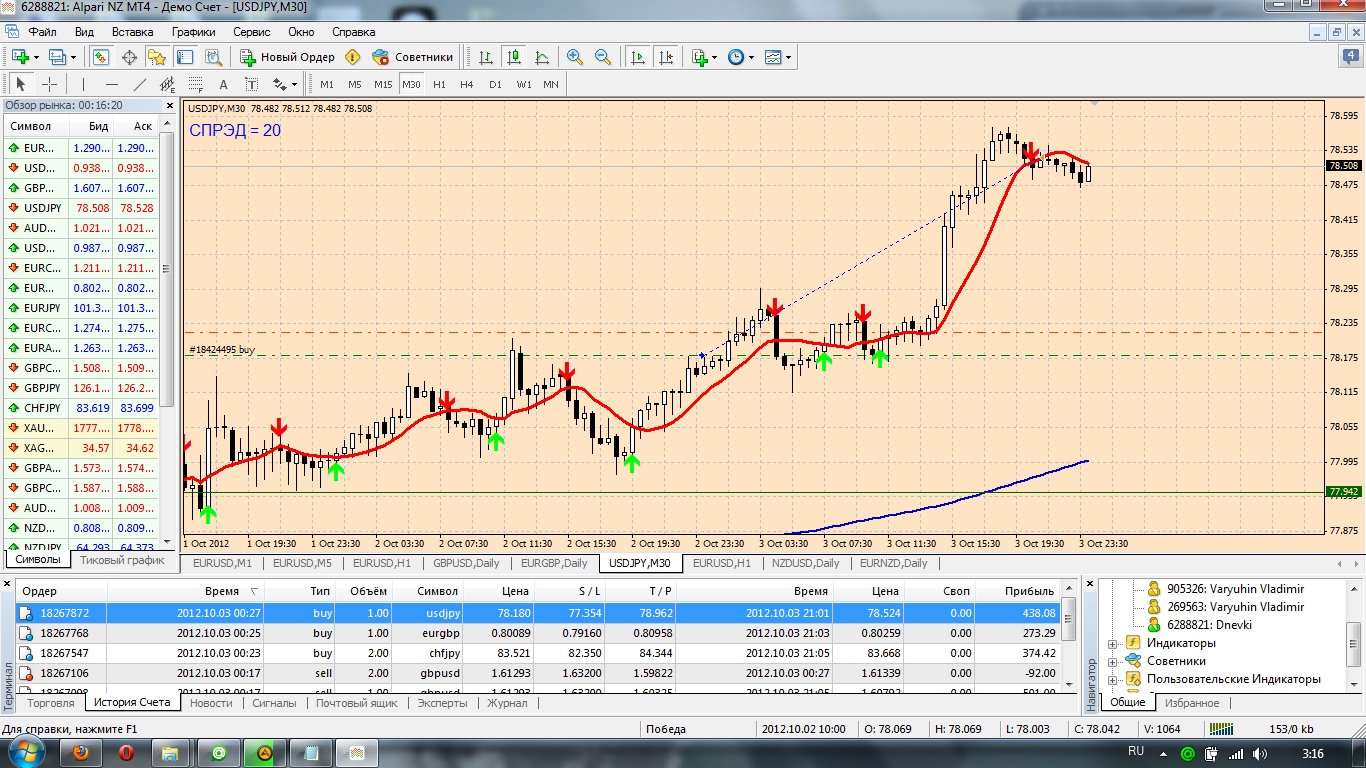This screenshot has width=1366, height=768.
Task: Toggle Советники auto trading button
Action: coord(412,57)
